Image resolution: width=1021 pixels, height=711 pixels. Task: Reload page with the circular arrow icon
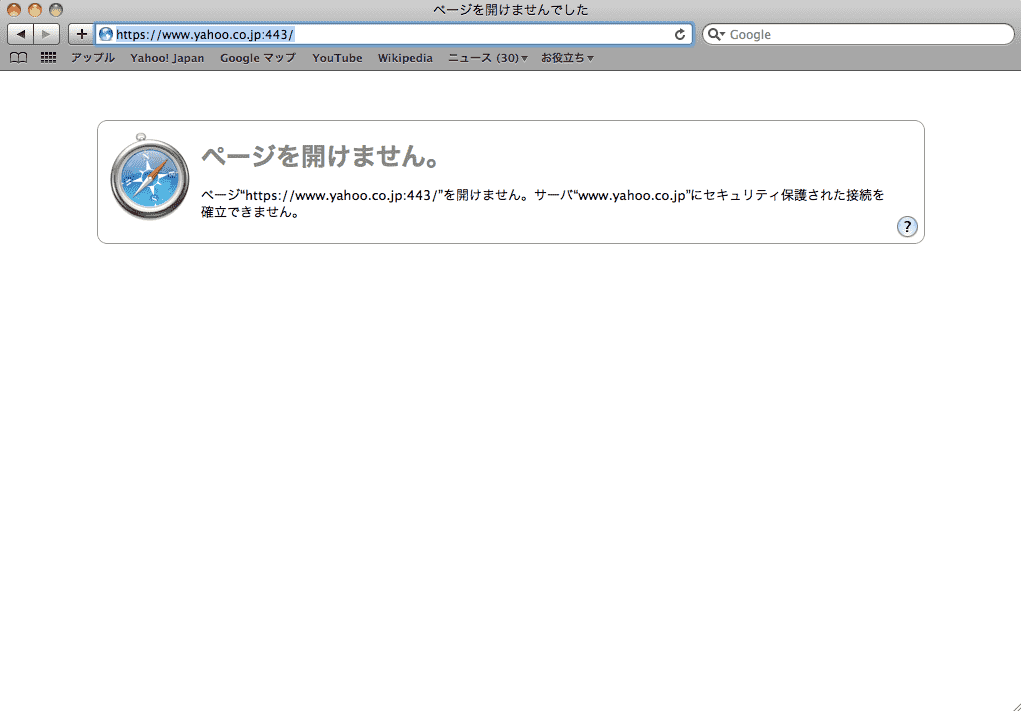(680, 35)
